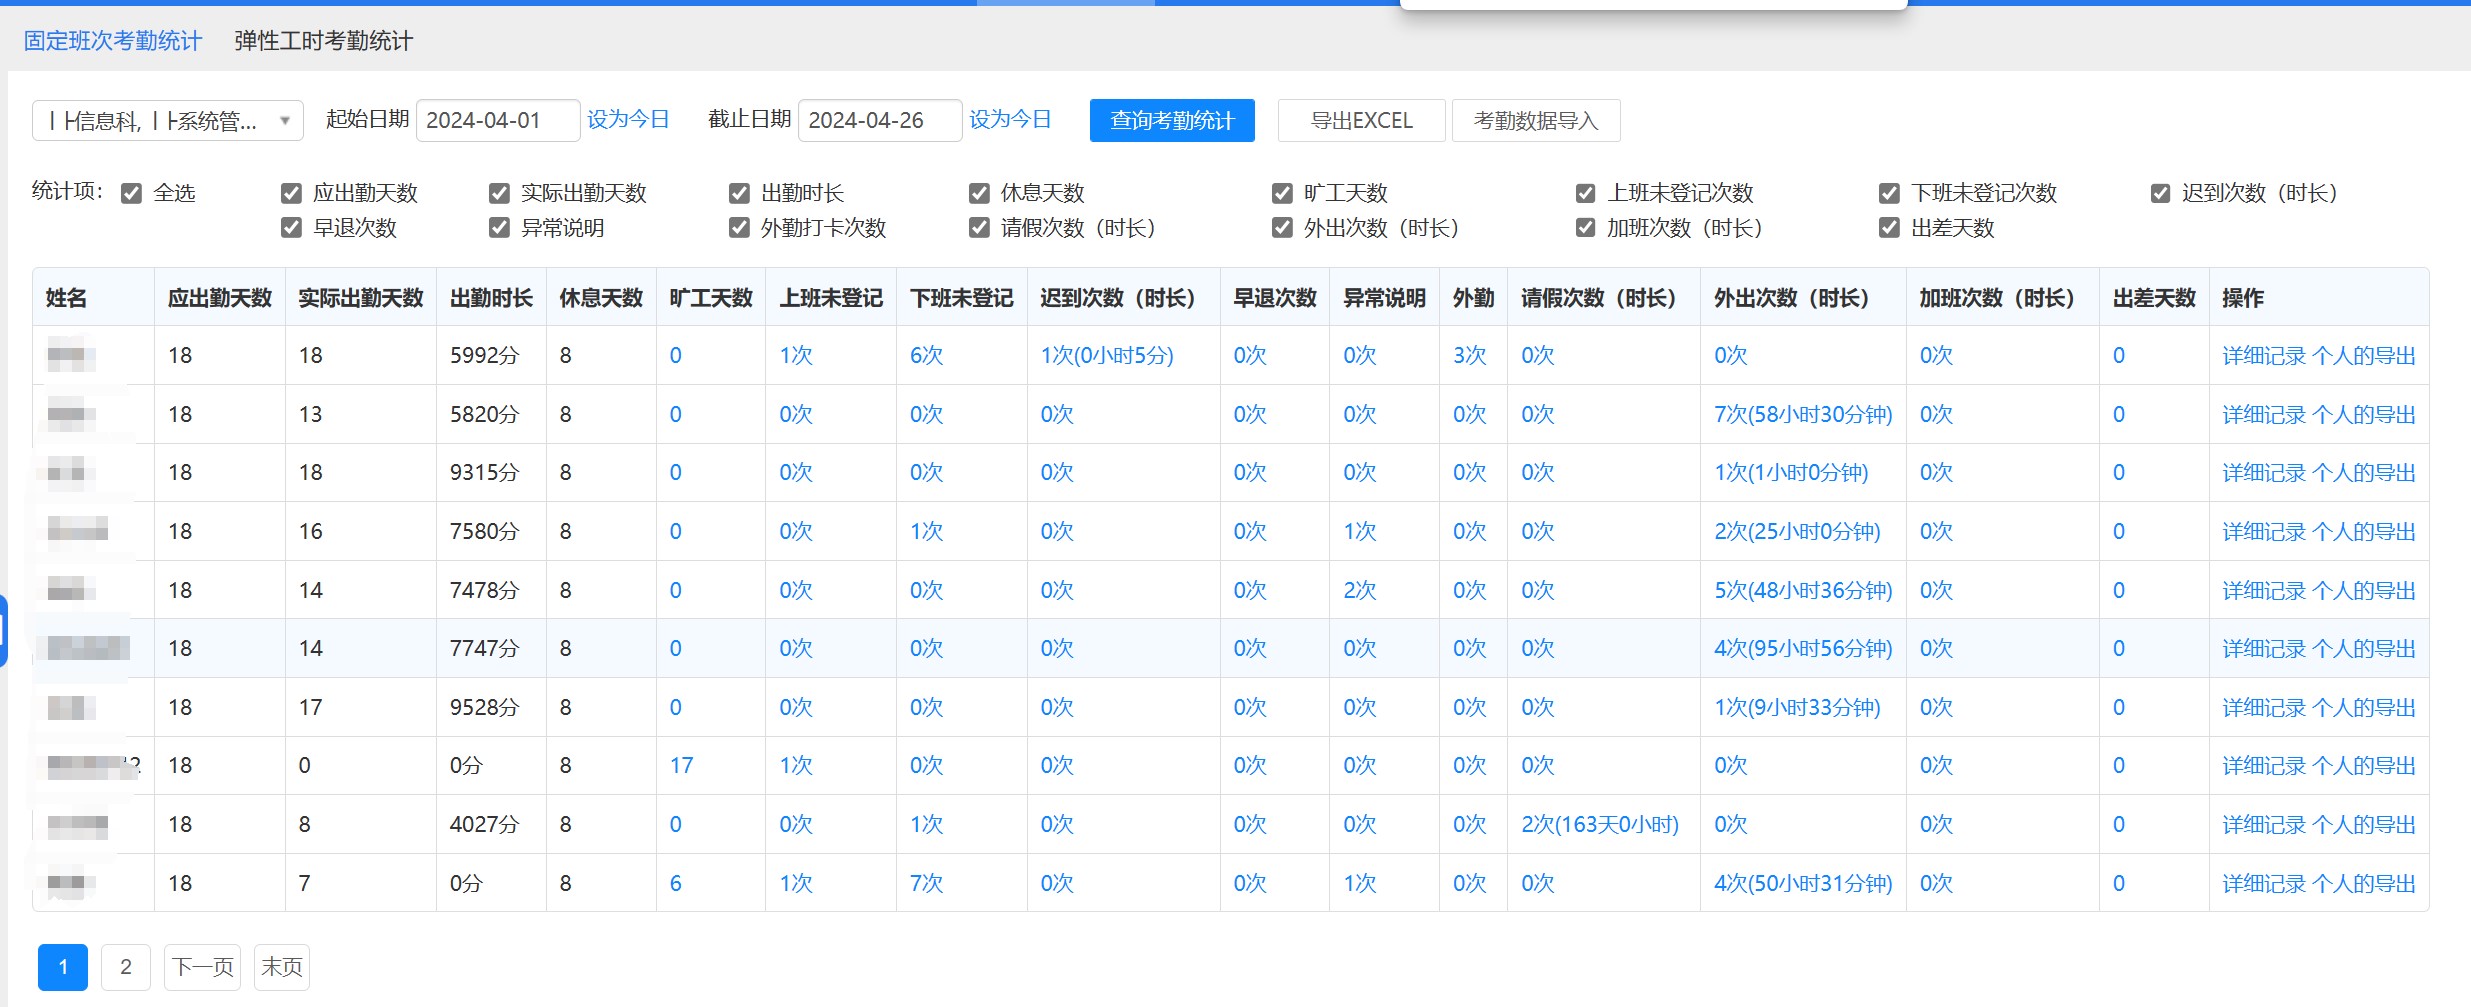Click the 实际出勤天数 column header
2471x1007 pixels.
(361, 298)
